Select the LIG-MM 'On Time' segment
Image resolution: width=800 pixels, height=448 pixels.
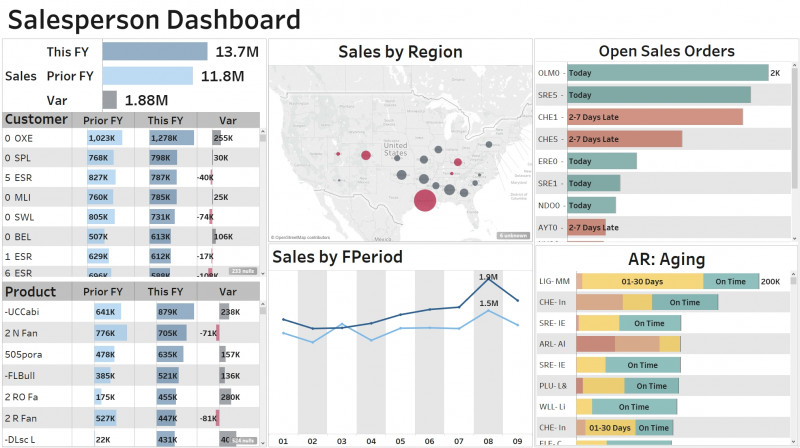coord(731,281)
